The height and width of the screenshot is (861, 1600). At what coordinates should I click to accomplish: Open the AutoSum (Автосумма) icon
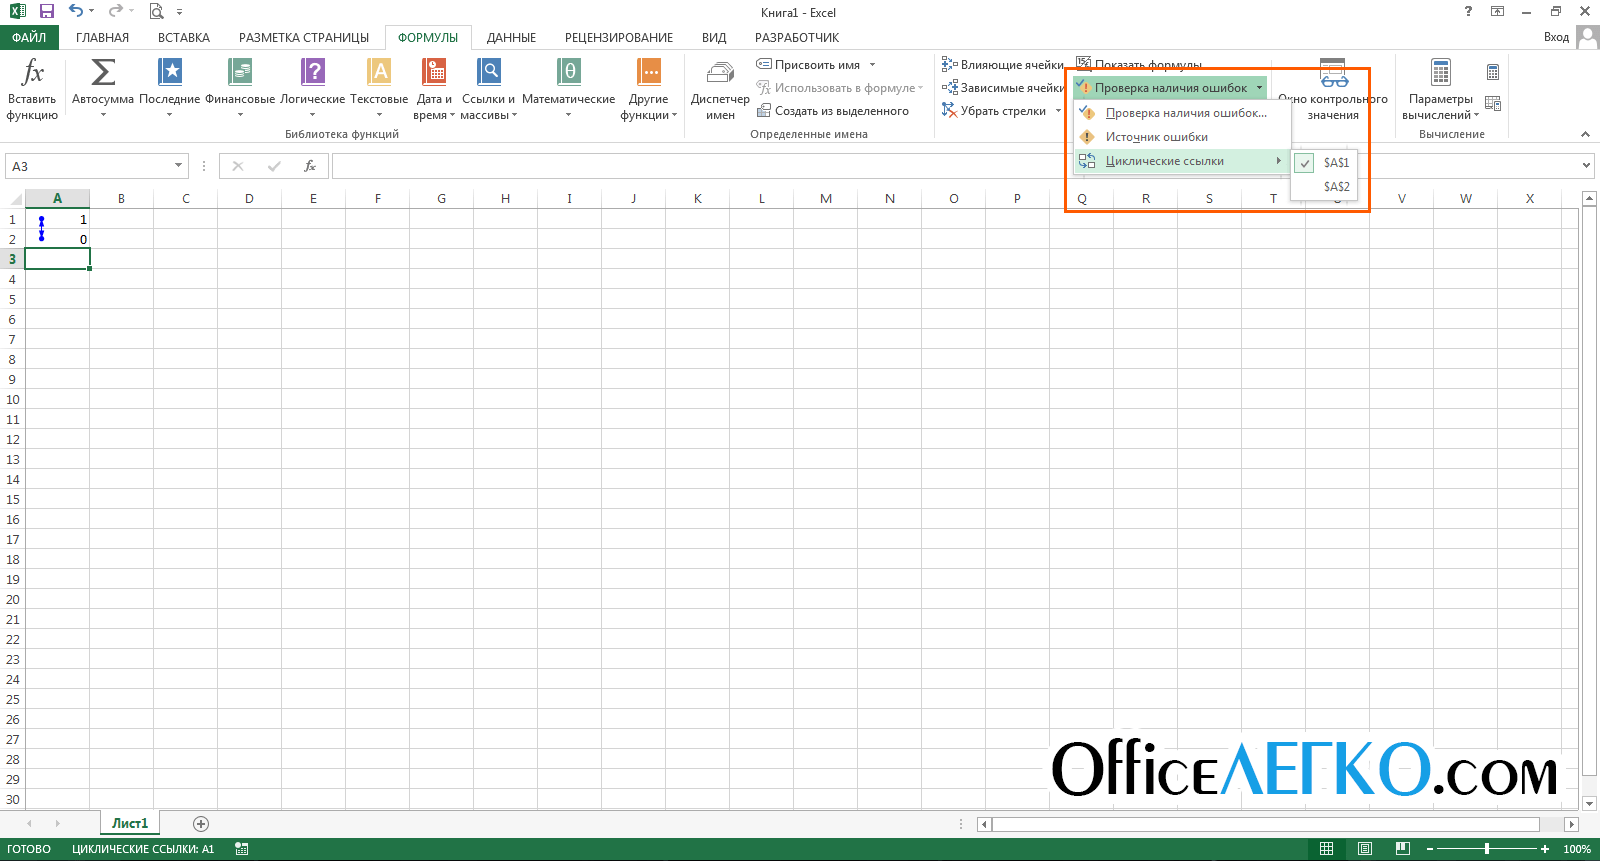(x=102, y=73)
